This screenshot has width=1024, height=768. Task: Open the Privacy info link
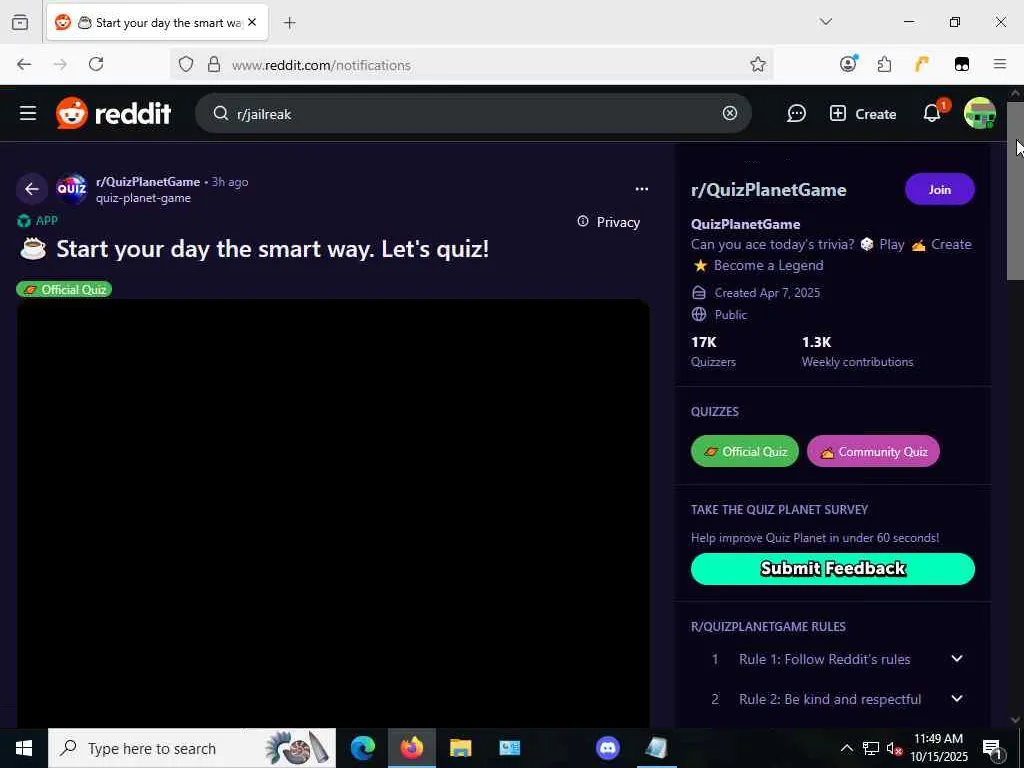click(x=609, y=222)
